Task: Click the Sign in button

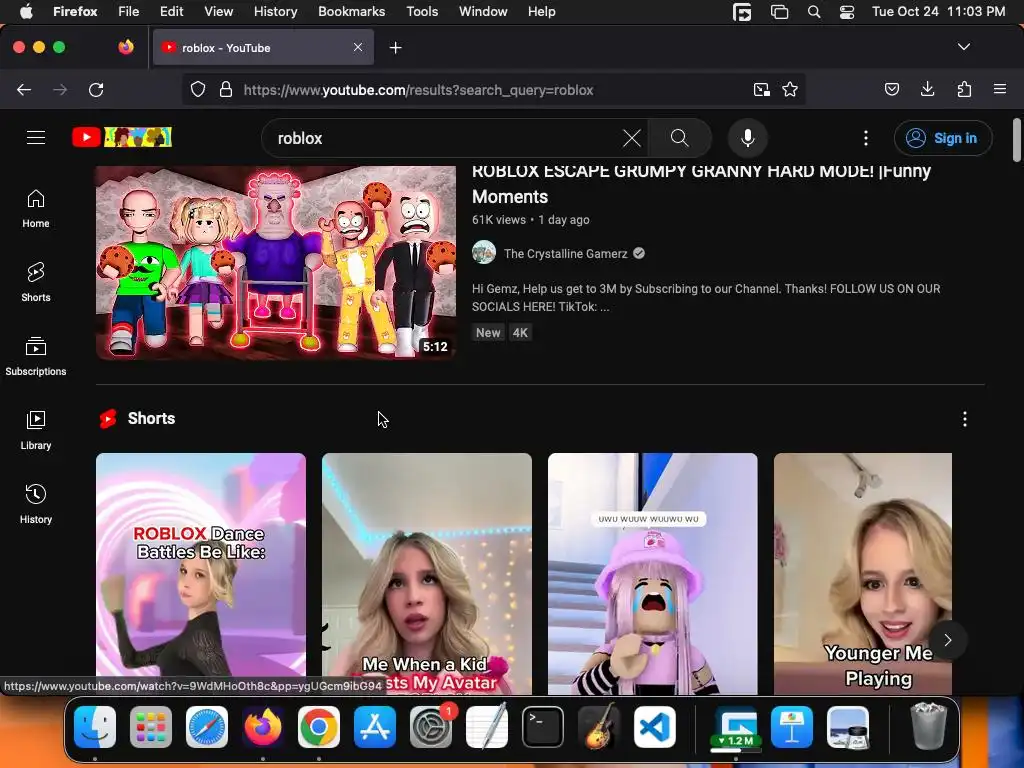Action: (x=943, y=138)
